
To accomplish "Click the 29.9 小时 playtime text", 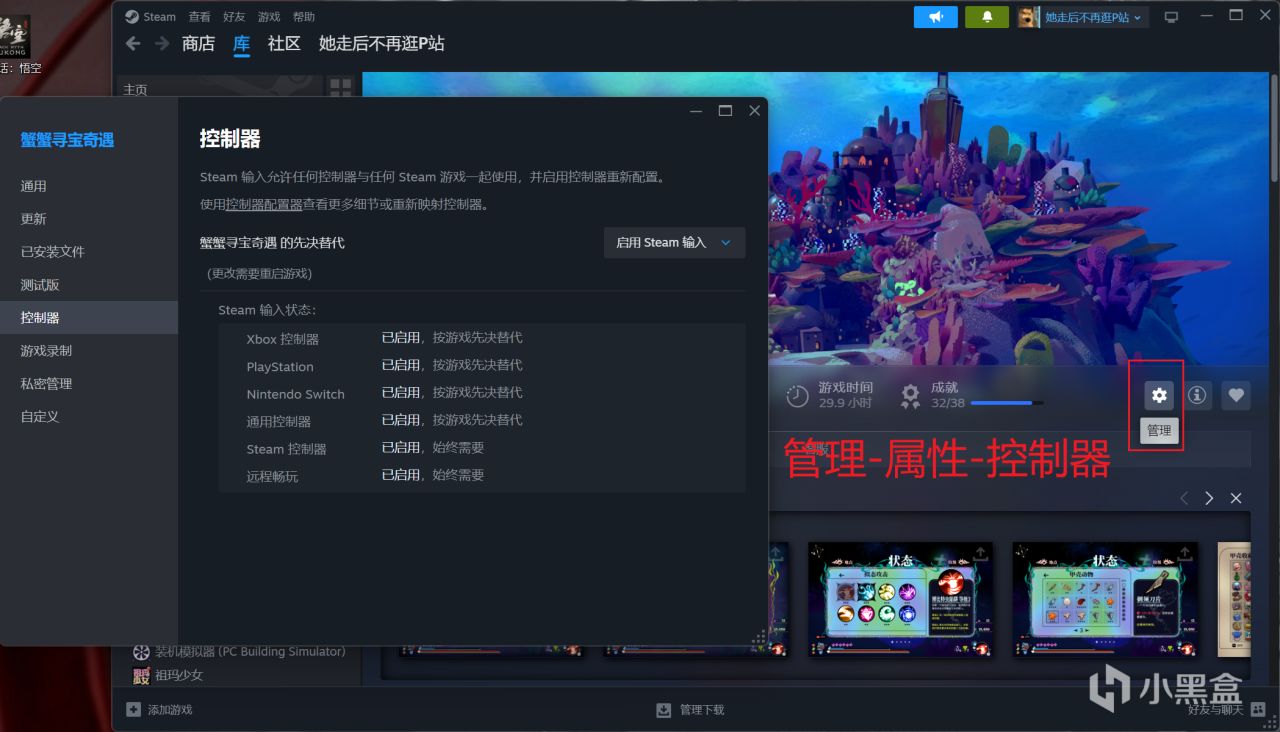I will pyautogui.click(x=845, y=403).
